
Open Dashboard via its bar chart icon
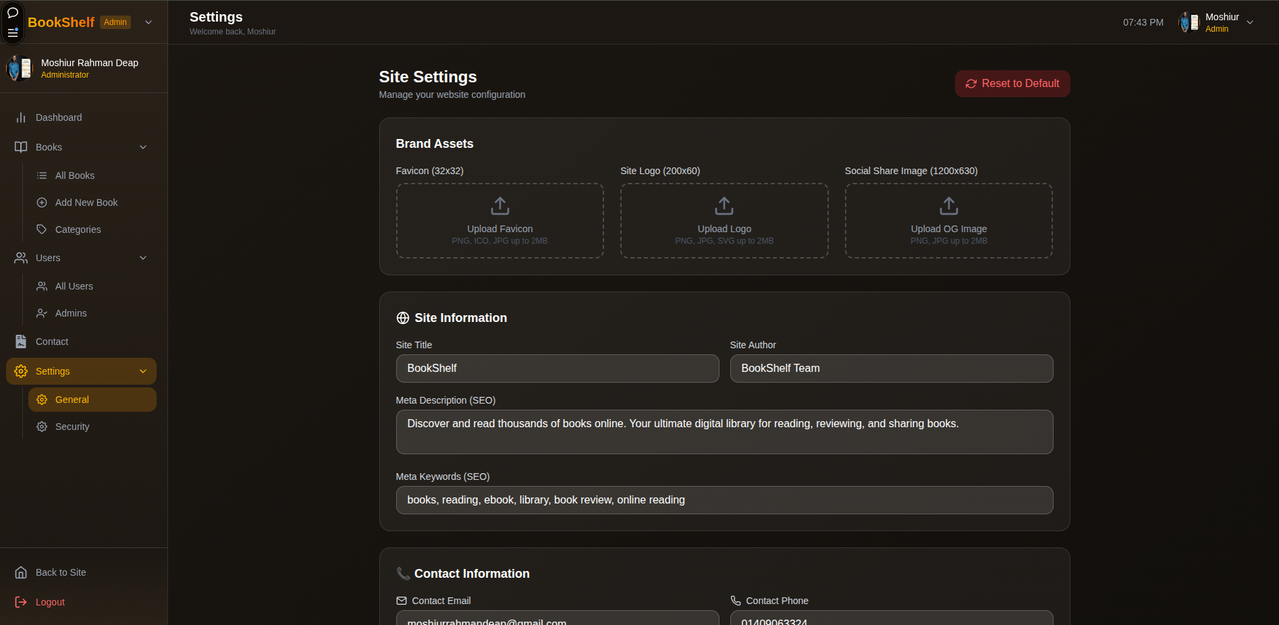(x=21, y=117)
